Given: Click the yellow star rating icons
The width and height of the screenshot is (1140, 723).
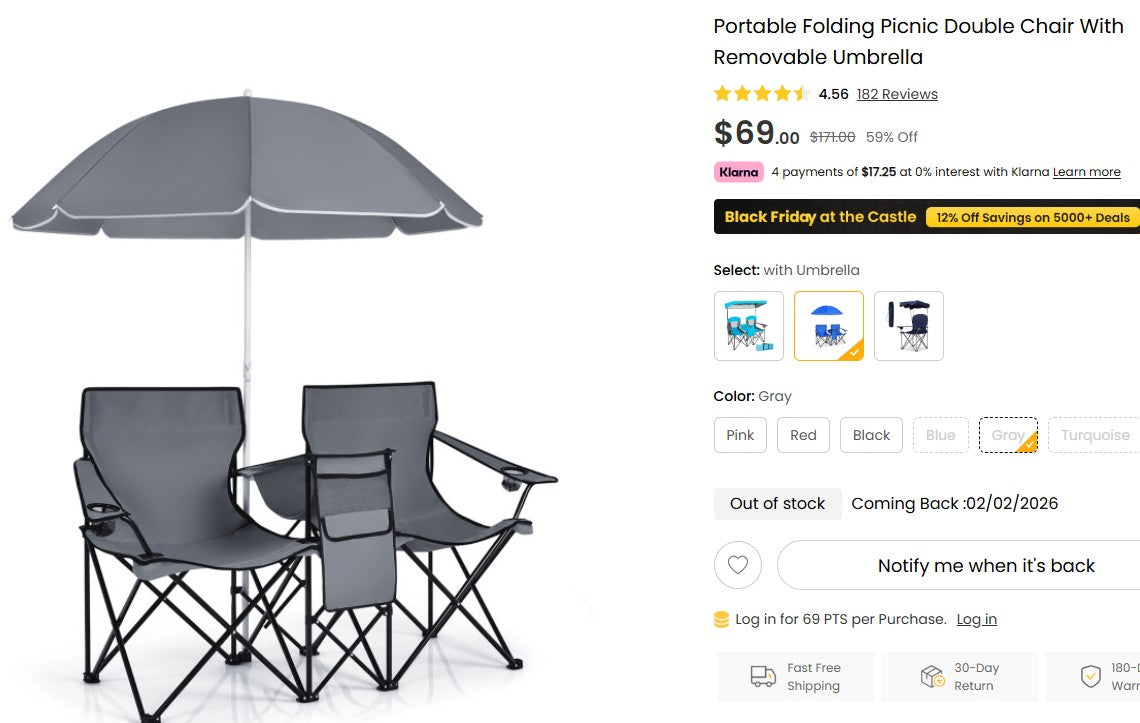Looking at the screenshot, I should (761, 93).
